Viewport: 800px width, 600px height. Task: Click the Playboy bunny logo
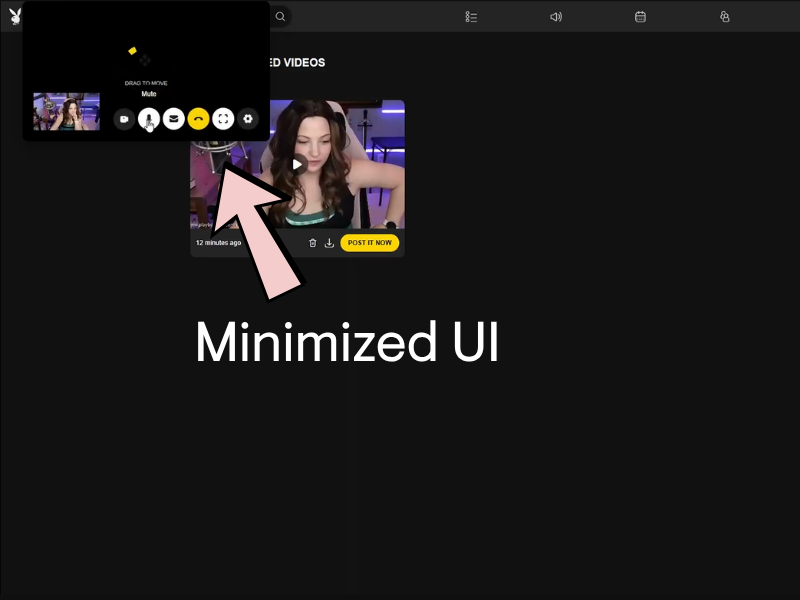point(15,16)
